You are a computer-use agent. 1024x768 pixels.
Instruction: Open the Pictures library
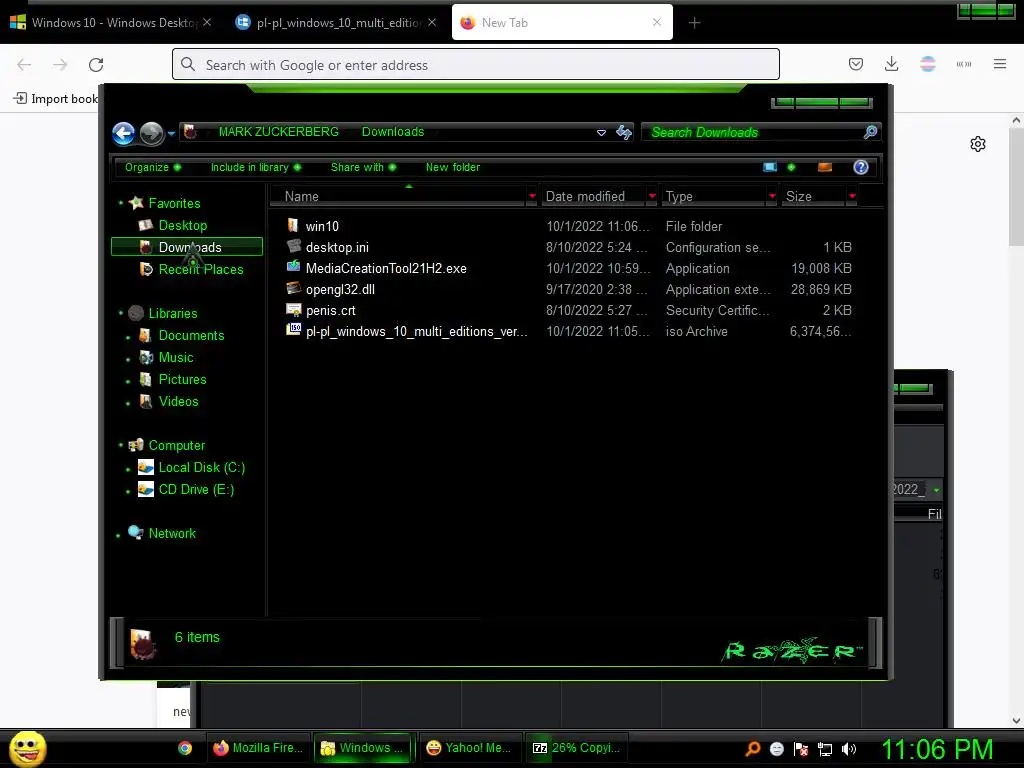(182, 379)
